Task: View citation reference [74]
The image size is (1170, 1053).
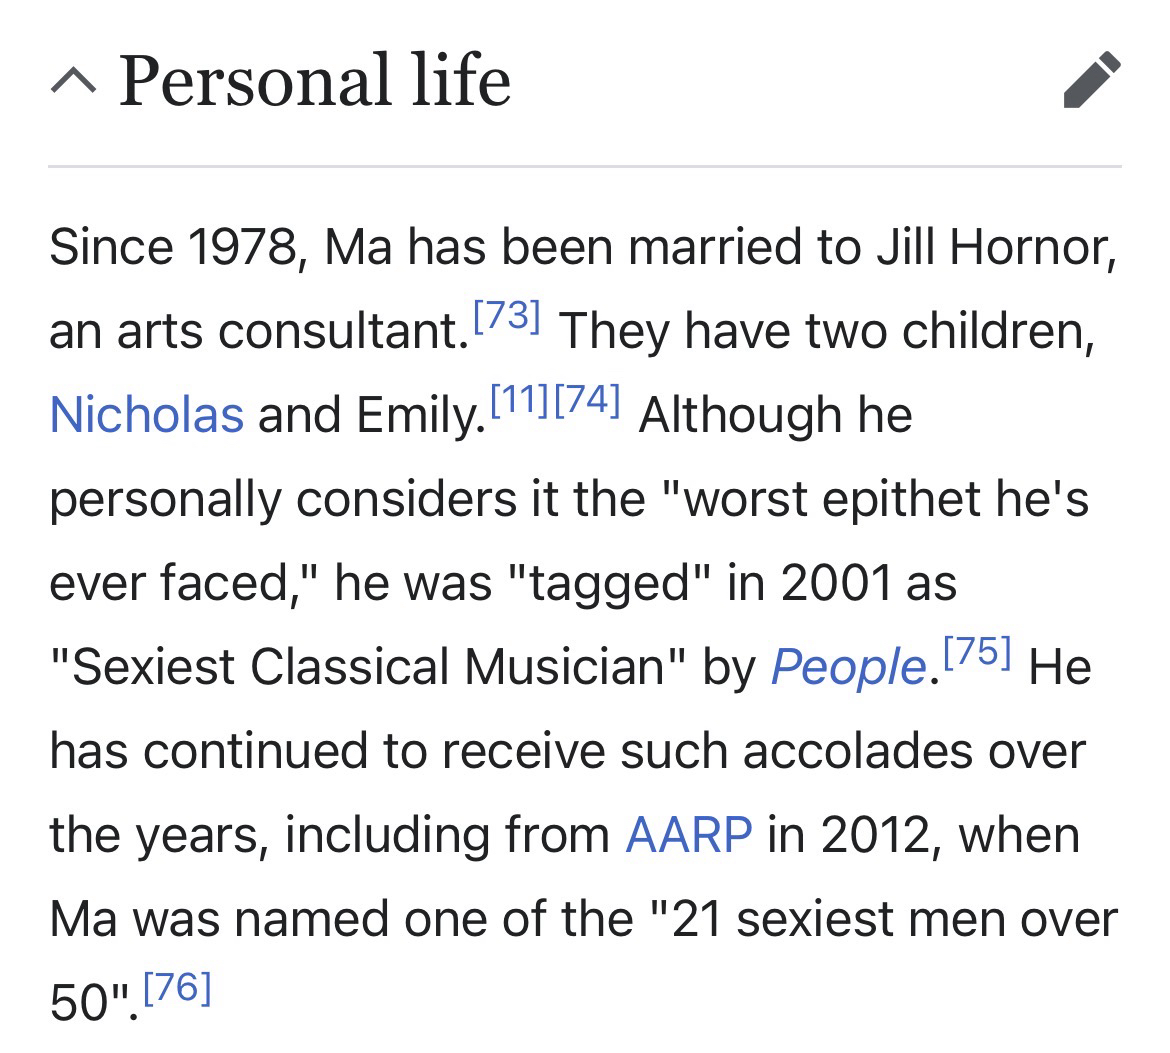Action: (587, 401)
